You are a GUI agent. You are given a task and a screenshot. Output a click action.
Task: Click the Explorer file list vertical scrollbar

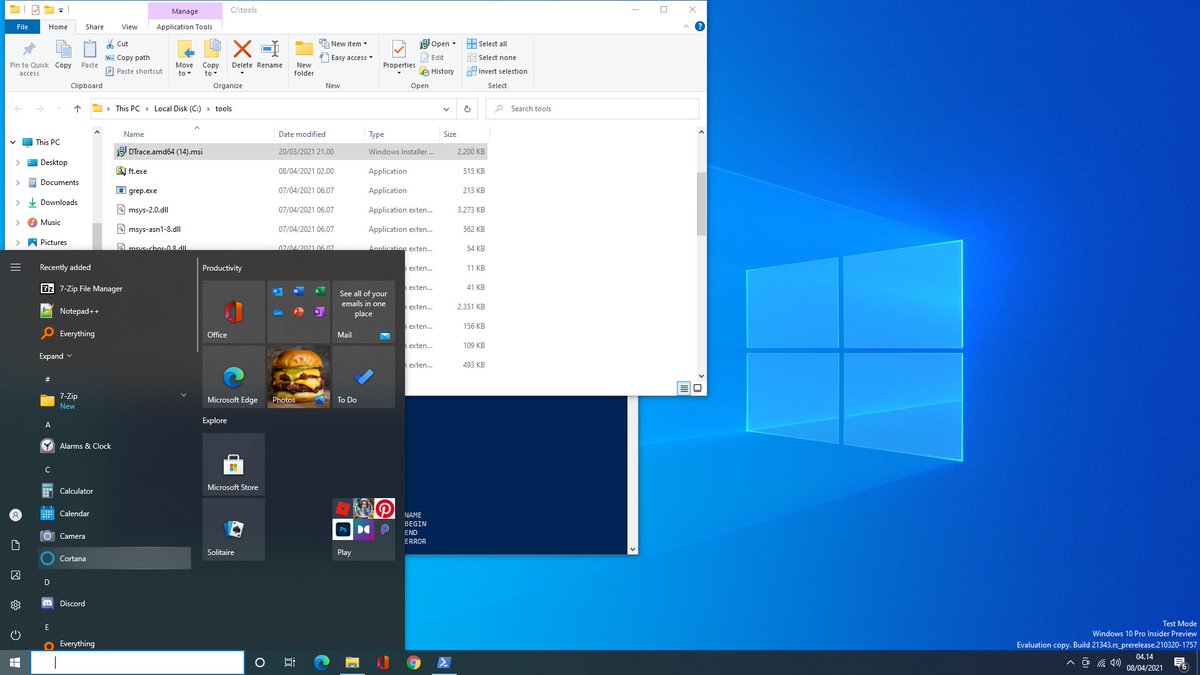coord(701,204)
